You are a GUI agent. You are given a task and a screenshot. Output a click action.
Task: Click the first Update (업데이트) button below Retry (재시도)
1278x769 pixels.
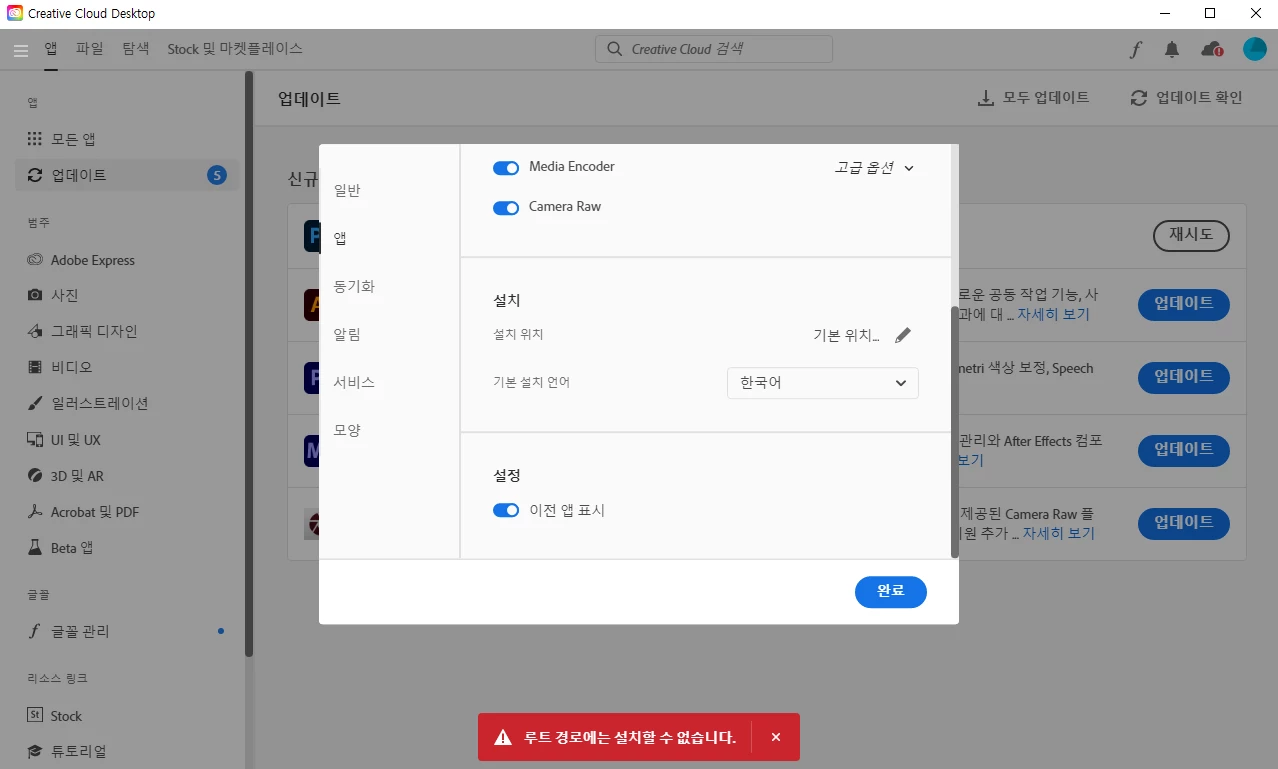tap(1184, 304)
